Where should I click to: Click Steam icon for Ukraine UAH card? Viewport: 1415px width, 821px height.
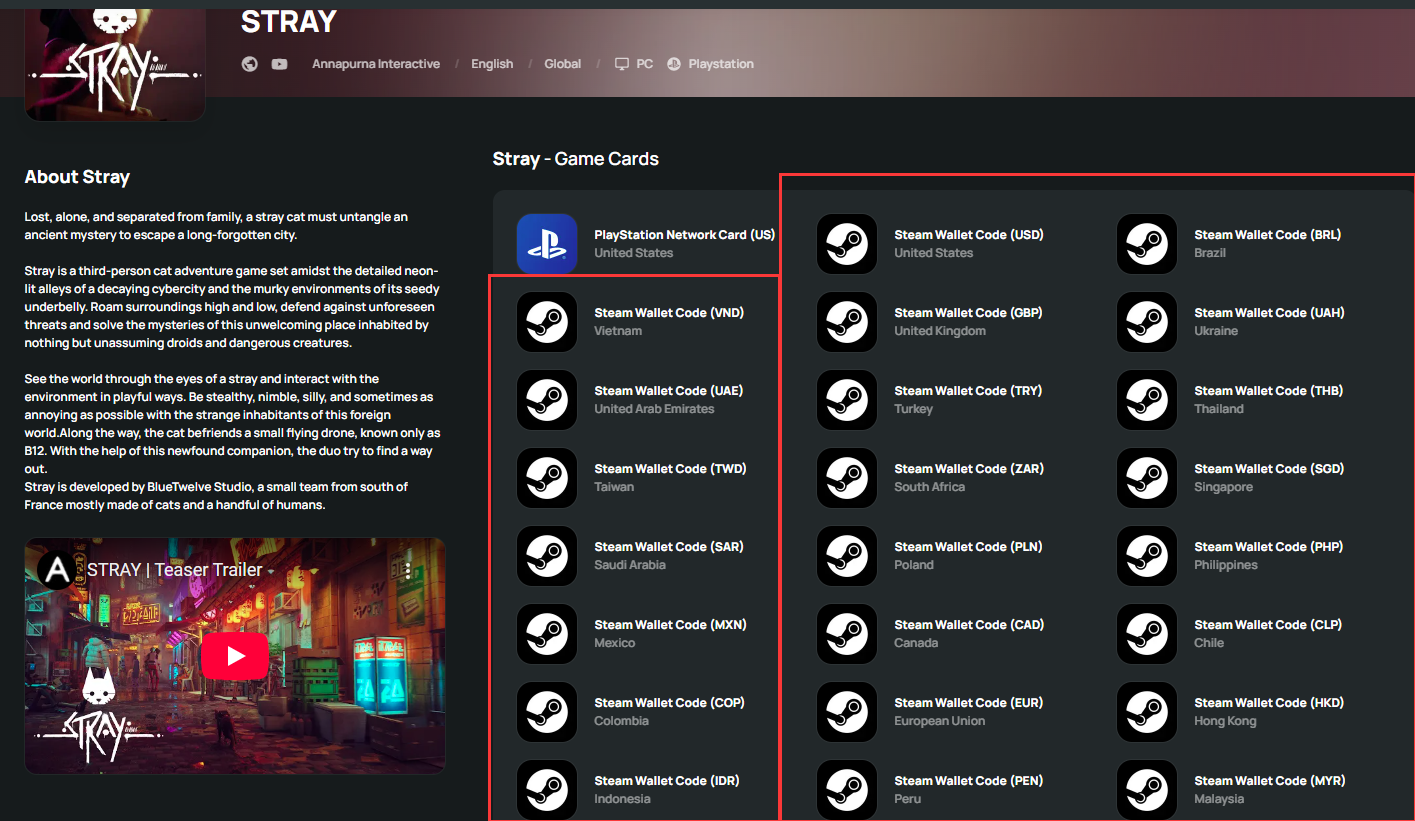tap(1147, 322)
